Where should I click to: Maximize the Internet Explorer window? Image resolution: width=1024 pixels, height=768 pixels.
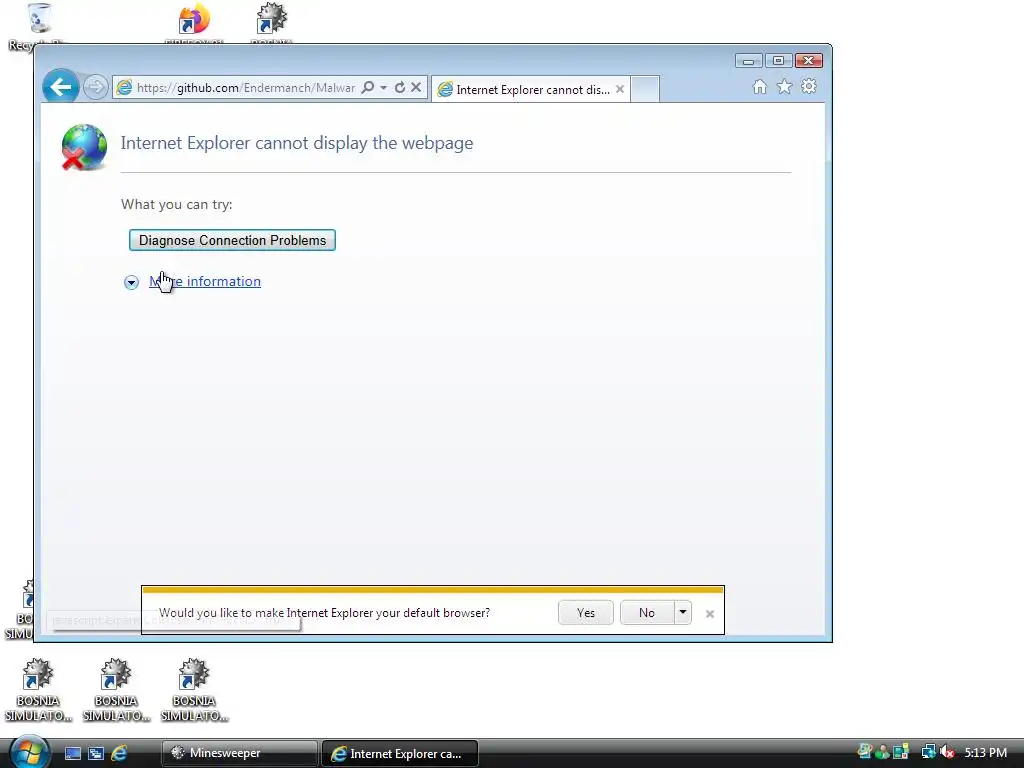pos(778,61)
